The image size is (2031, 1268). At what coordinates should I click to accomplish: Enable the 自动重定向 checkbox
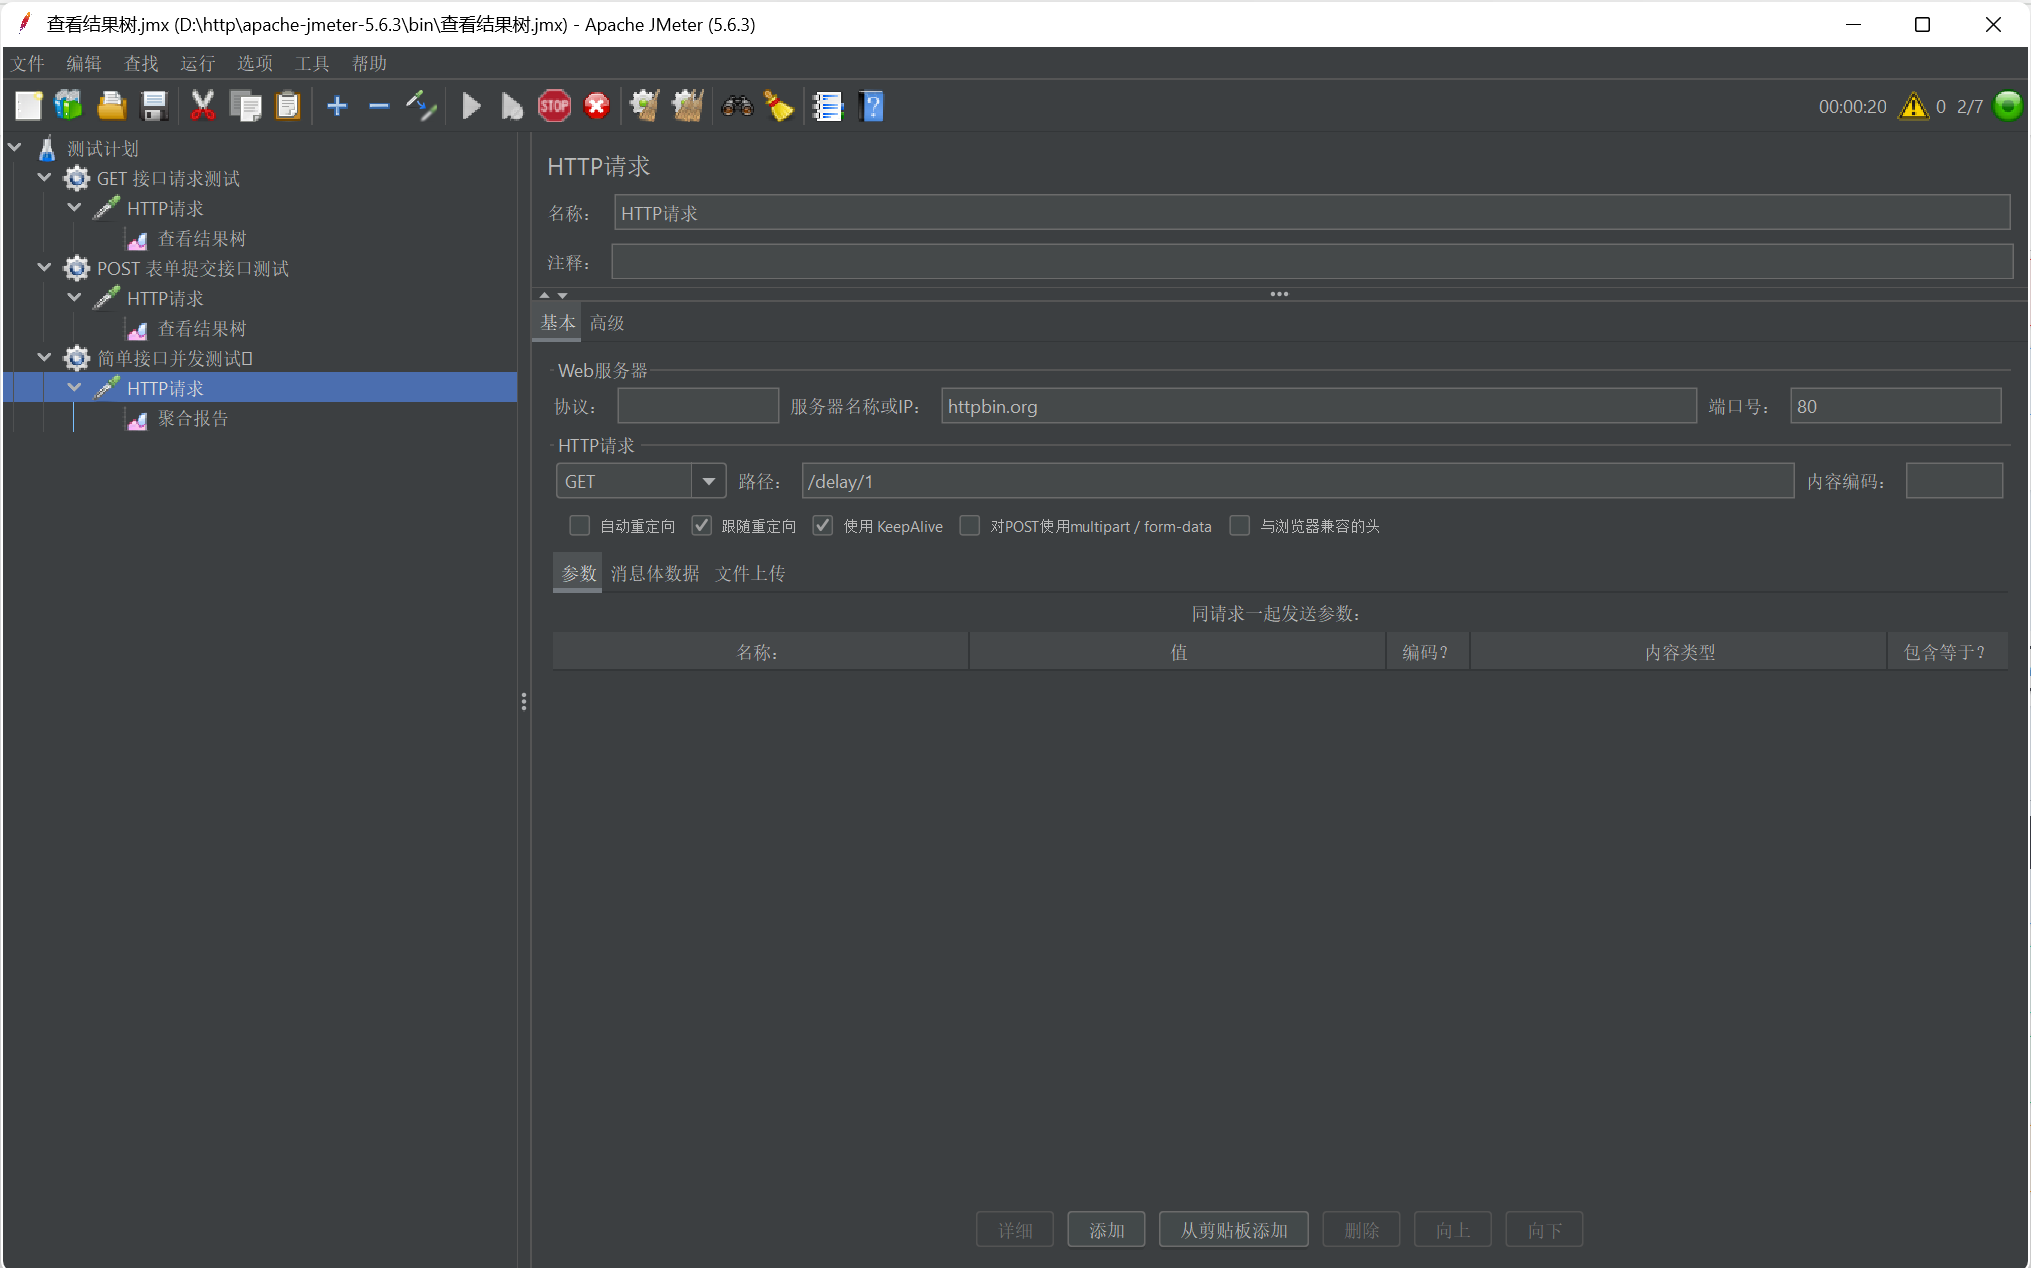pos(579,526)
